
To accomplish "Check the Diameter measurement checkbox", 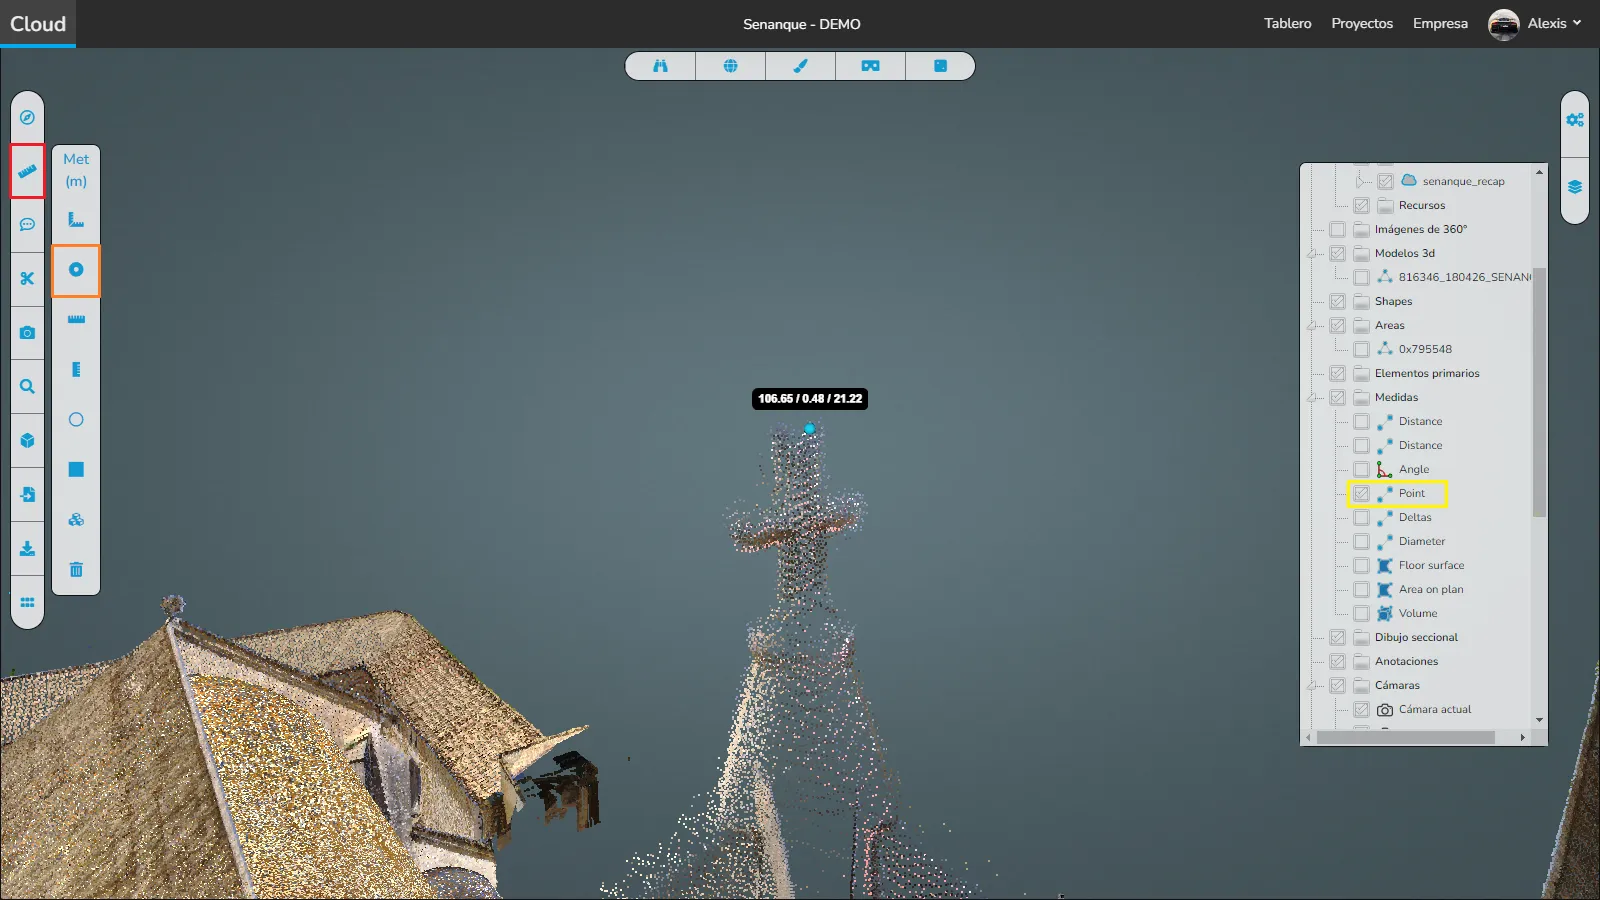I will click(x=1361, y=541).
